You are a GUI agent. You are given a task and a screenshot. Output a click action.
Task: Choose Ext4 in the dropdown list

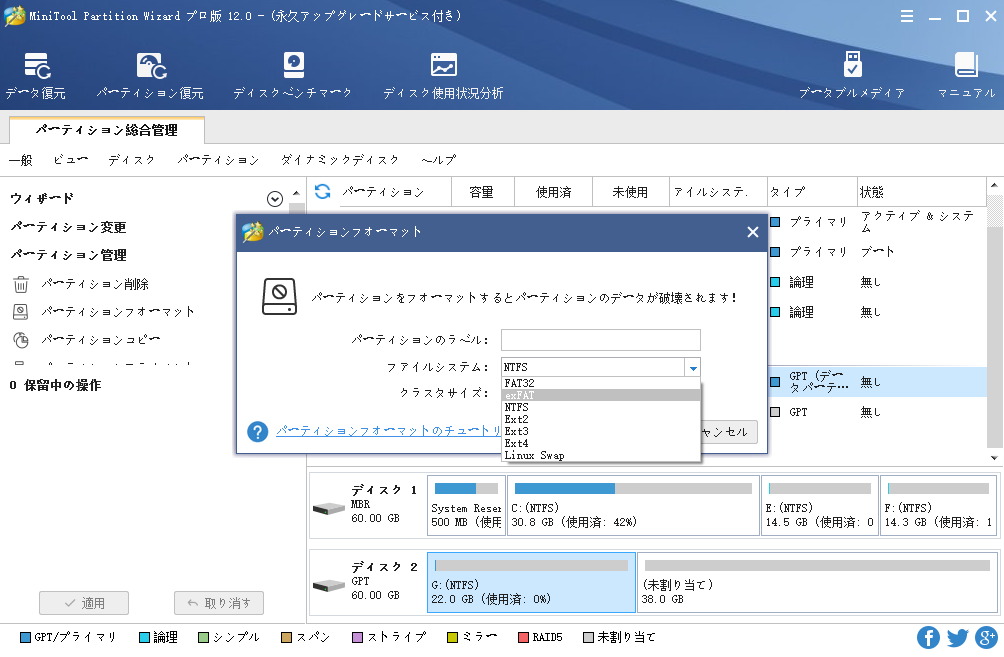pyautogui.click(x=600, y=443)
